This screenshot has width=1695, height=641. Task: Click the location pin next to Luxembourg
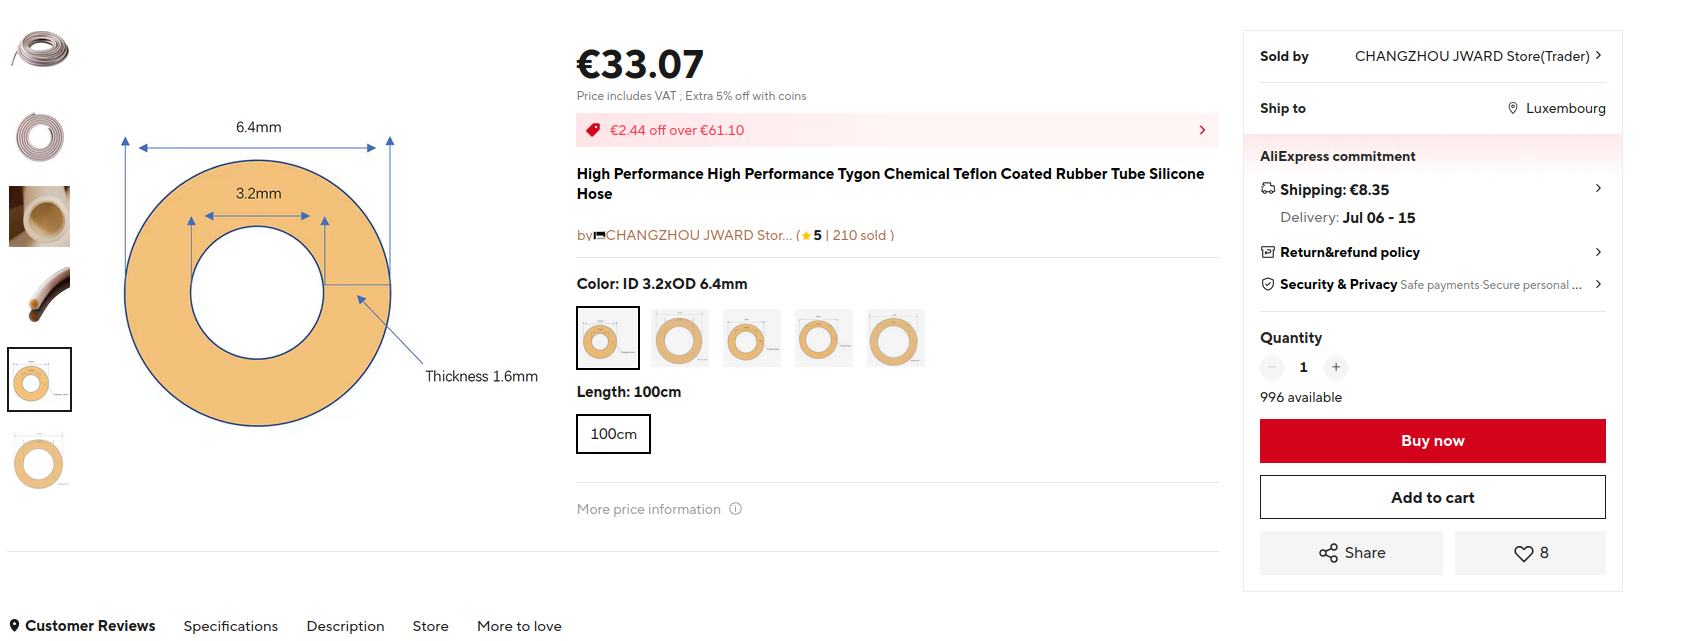1513,108
